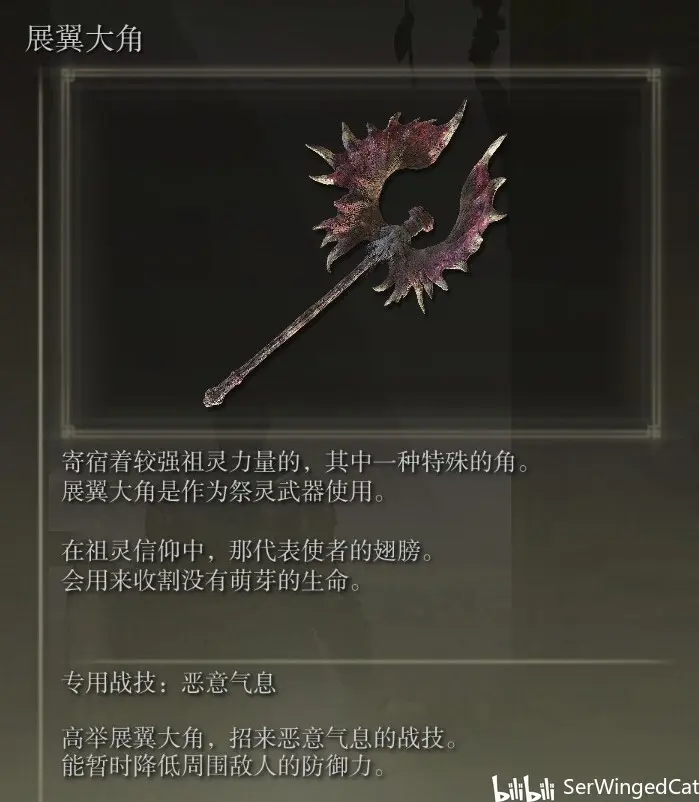Viewport: 699px width, 802px height.
Task: Click the line 高举展翼大角，招来恶意气息的战技
Action: point(259,738)
